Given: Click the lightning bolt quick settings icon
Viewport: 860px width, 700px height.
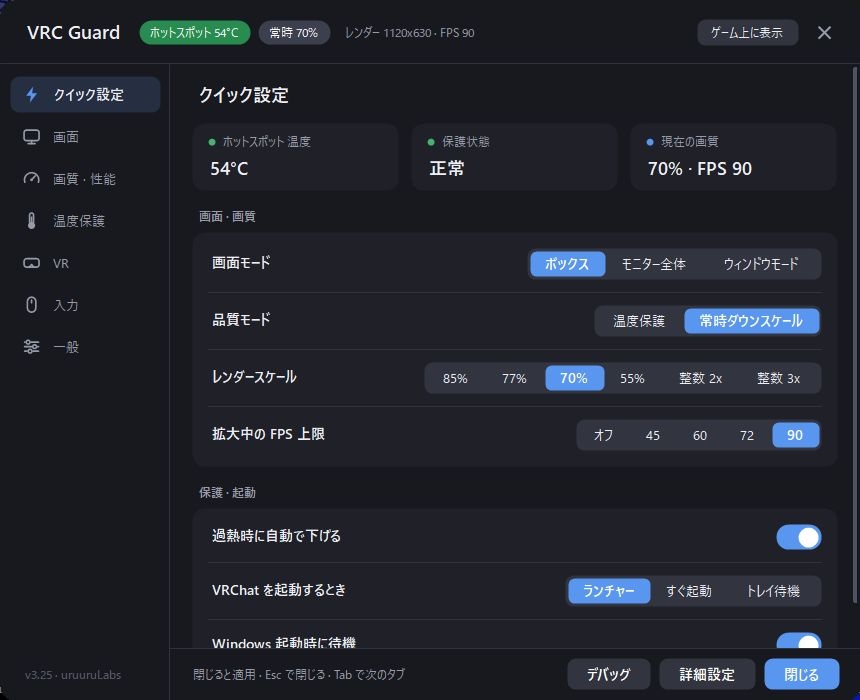Looking at the screenshot, I should coord(32,95).
